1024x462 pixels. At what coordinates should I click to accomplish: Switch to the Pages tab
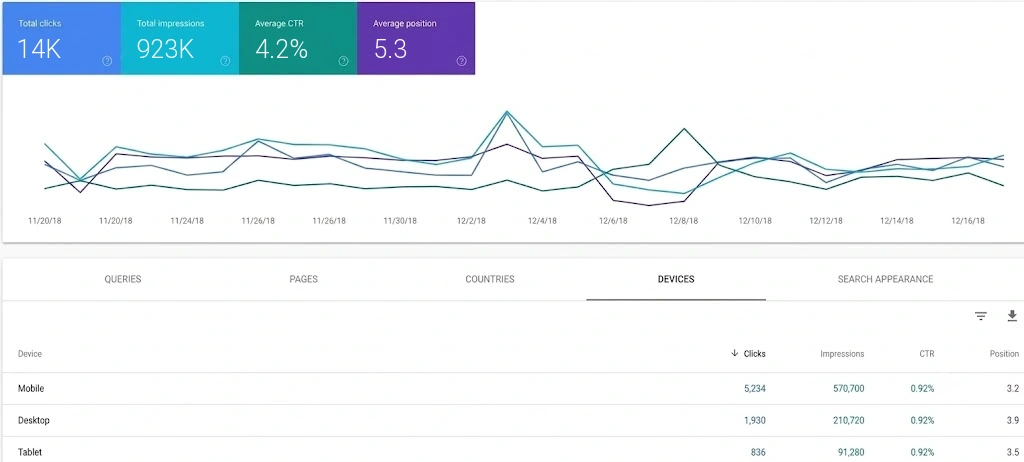[x=304, y=279]
